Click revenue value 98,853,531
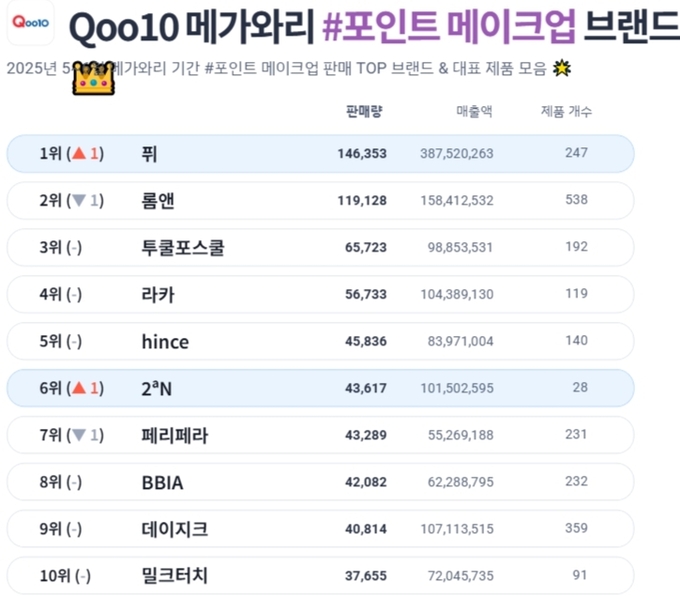This screenshot has width=680, height=596. coord(460,247)
